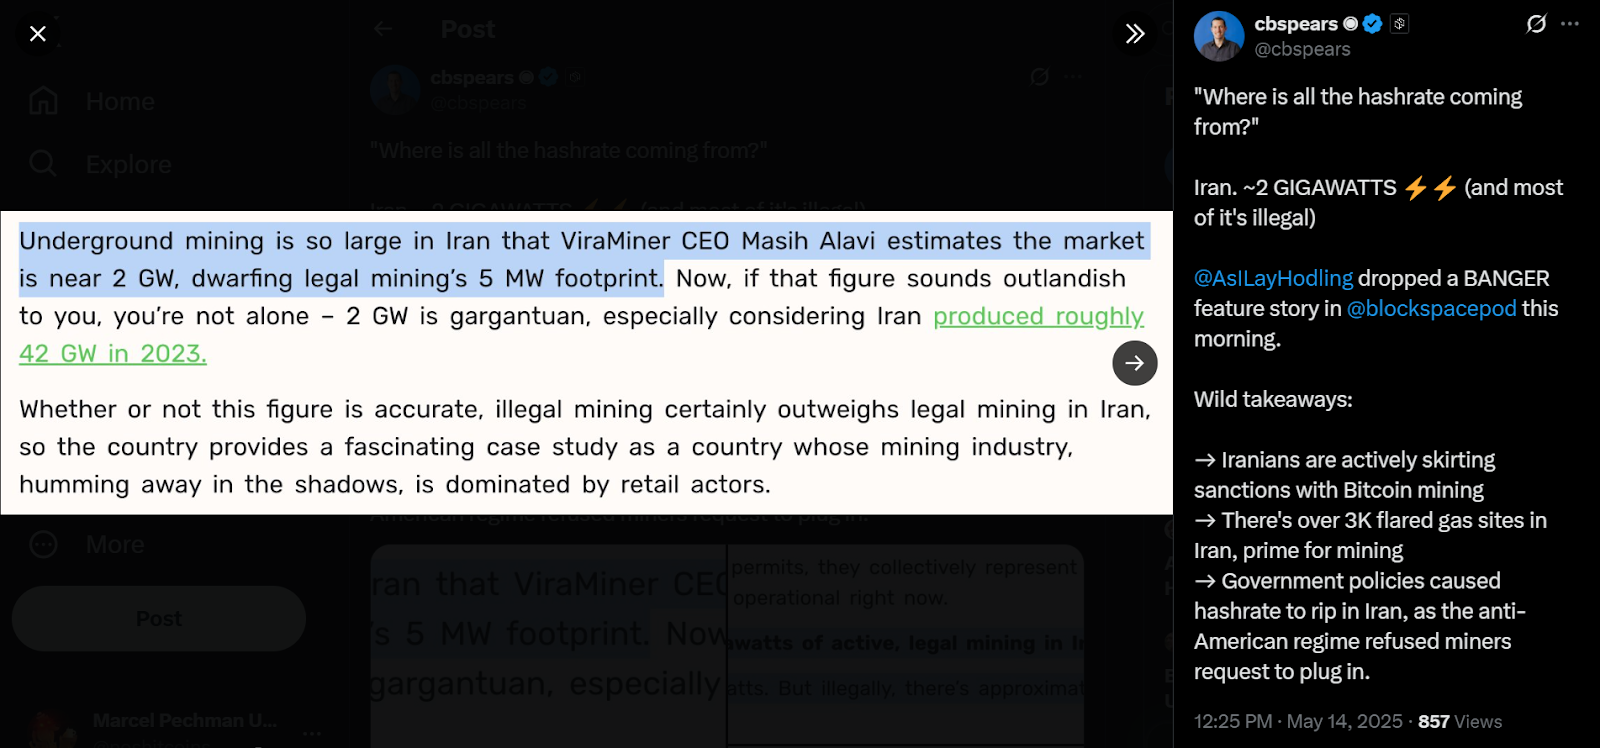Click the gray circle badge after cbspears name
This screenshot has width=1600, height=748.
[x=1351, y=24]
